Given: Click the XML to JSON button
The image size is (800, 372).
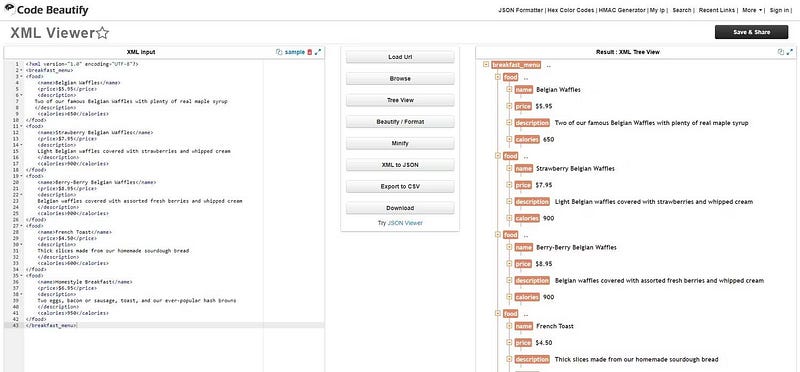Looking at the screenshot, I should tap(400, 165).
